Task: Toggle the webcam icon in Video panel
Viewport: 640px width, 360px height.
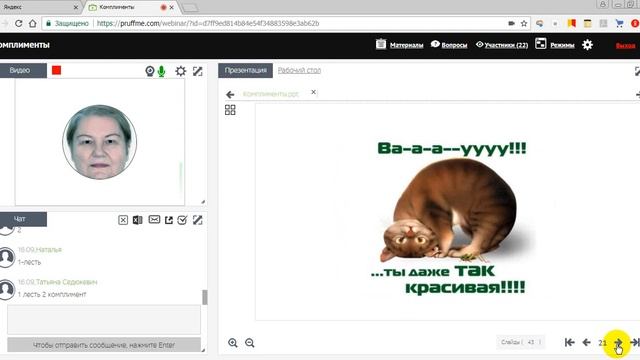Action: (150, 71)
